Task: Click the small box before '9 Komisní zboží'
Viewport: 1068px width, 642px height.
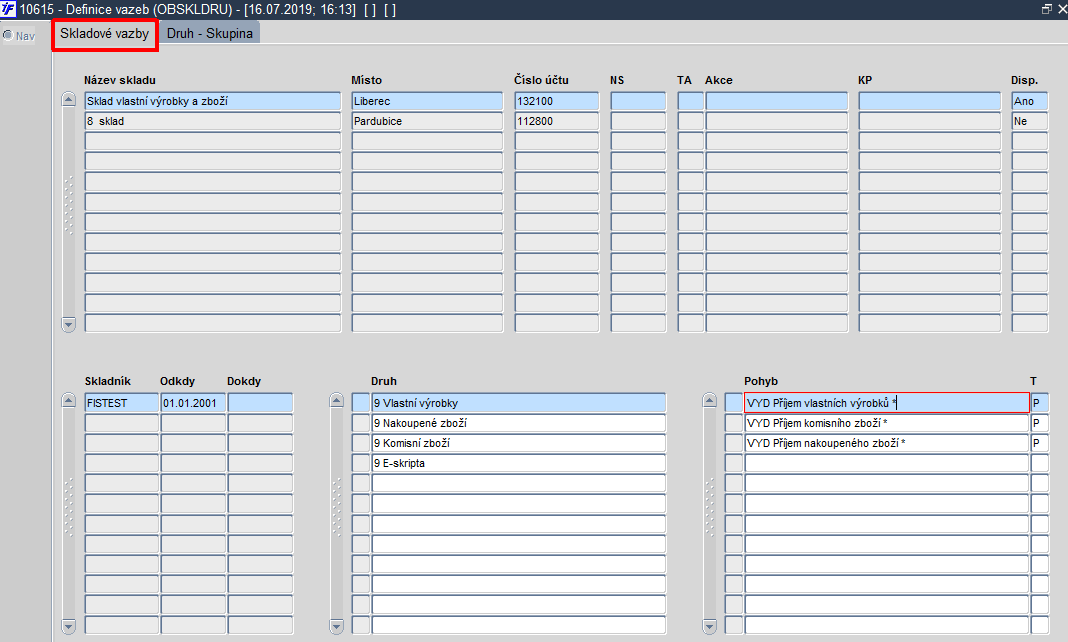Action: 361,443
